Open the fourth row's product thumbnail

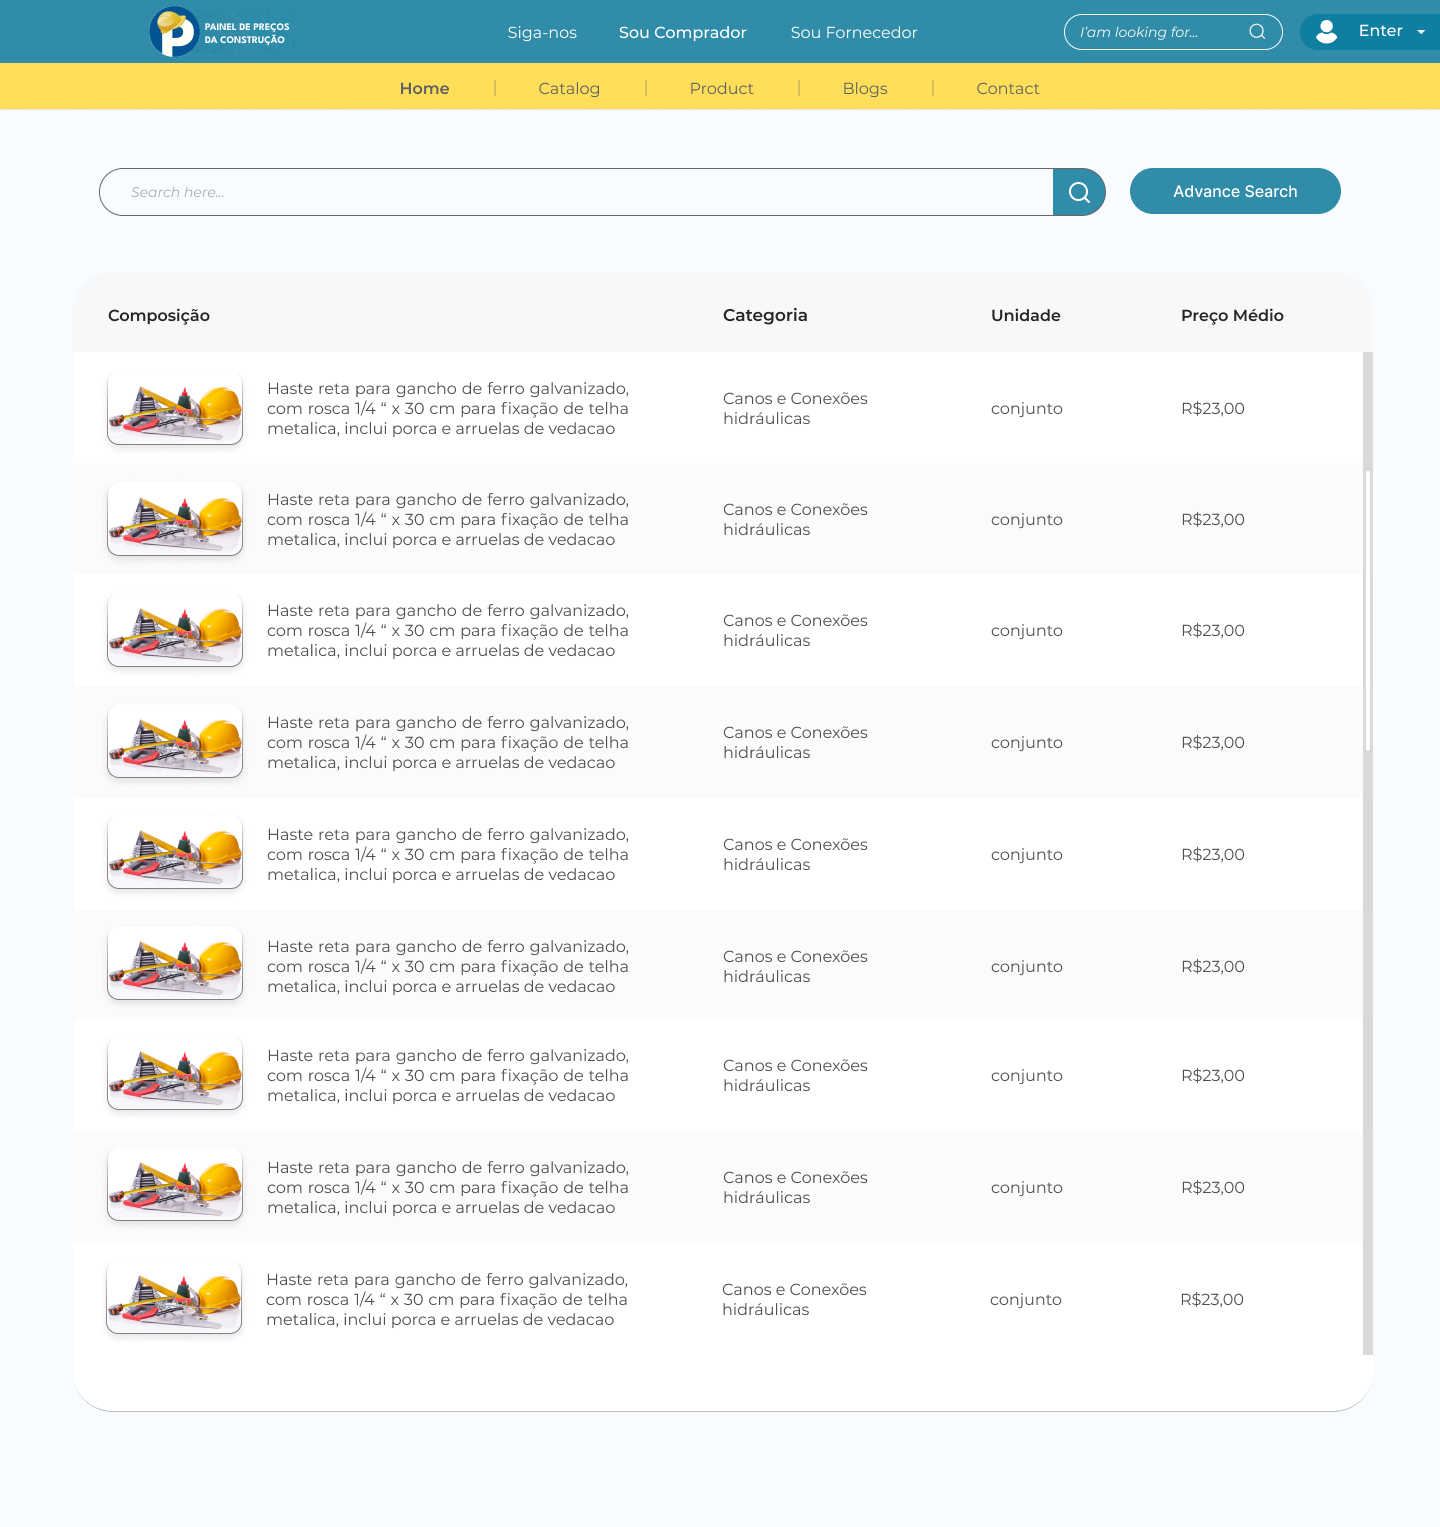click(175, 742)
